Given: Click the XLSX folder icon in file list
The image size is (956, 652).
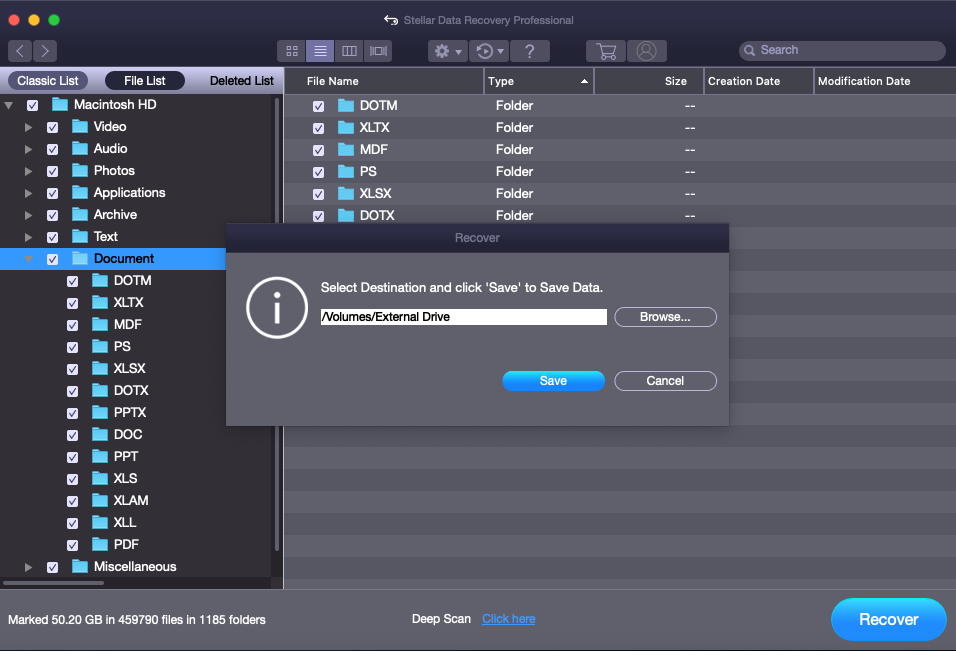Looking at the screenshot, I should [x=346, y=193].
